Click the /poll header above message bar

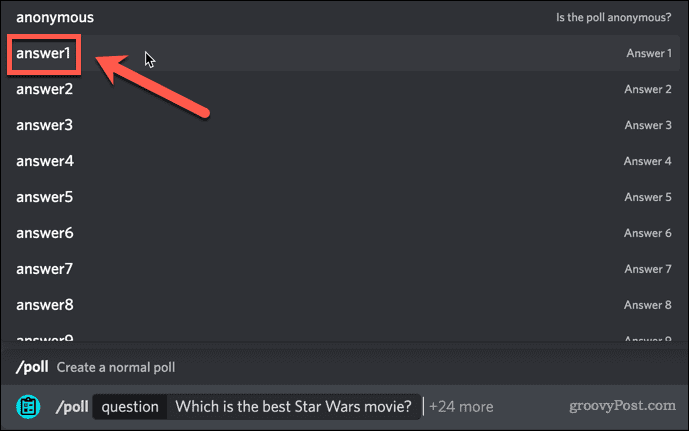[x=31, y=367]
